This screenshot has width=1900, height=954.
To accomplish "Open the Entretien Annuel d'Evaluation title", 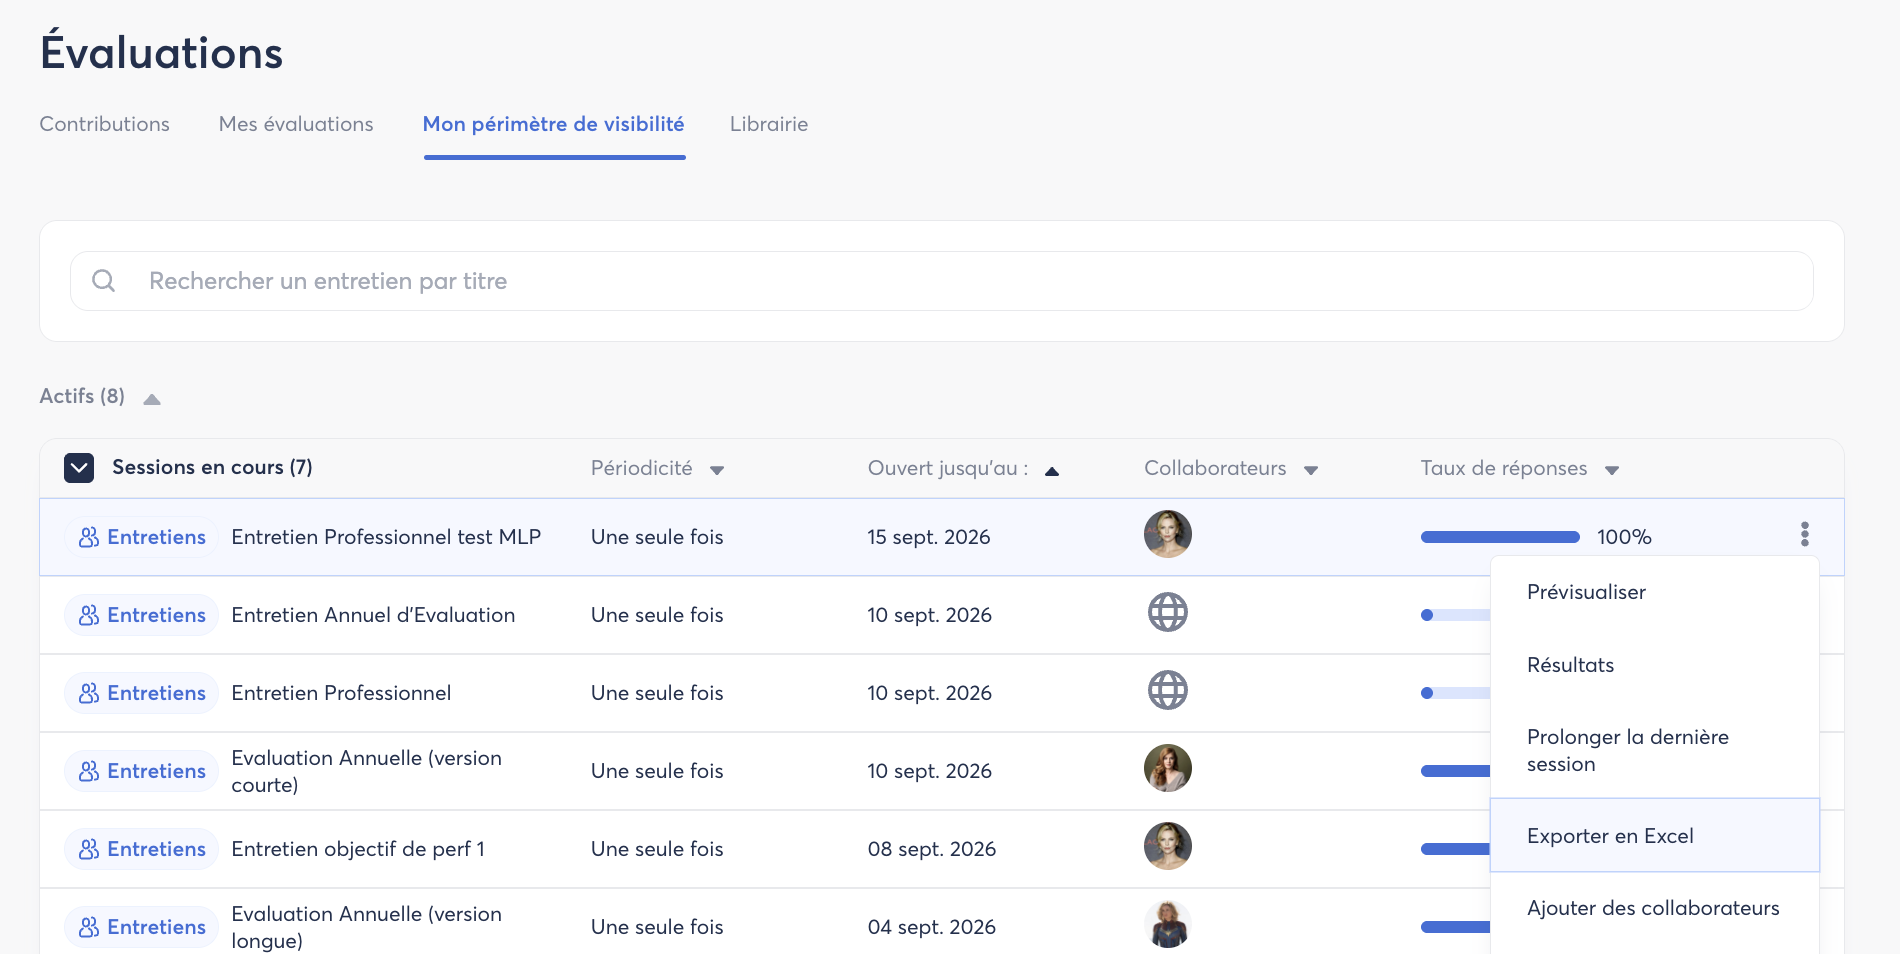I will 373,615.
